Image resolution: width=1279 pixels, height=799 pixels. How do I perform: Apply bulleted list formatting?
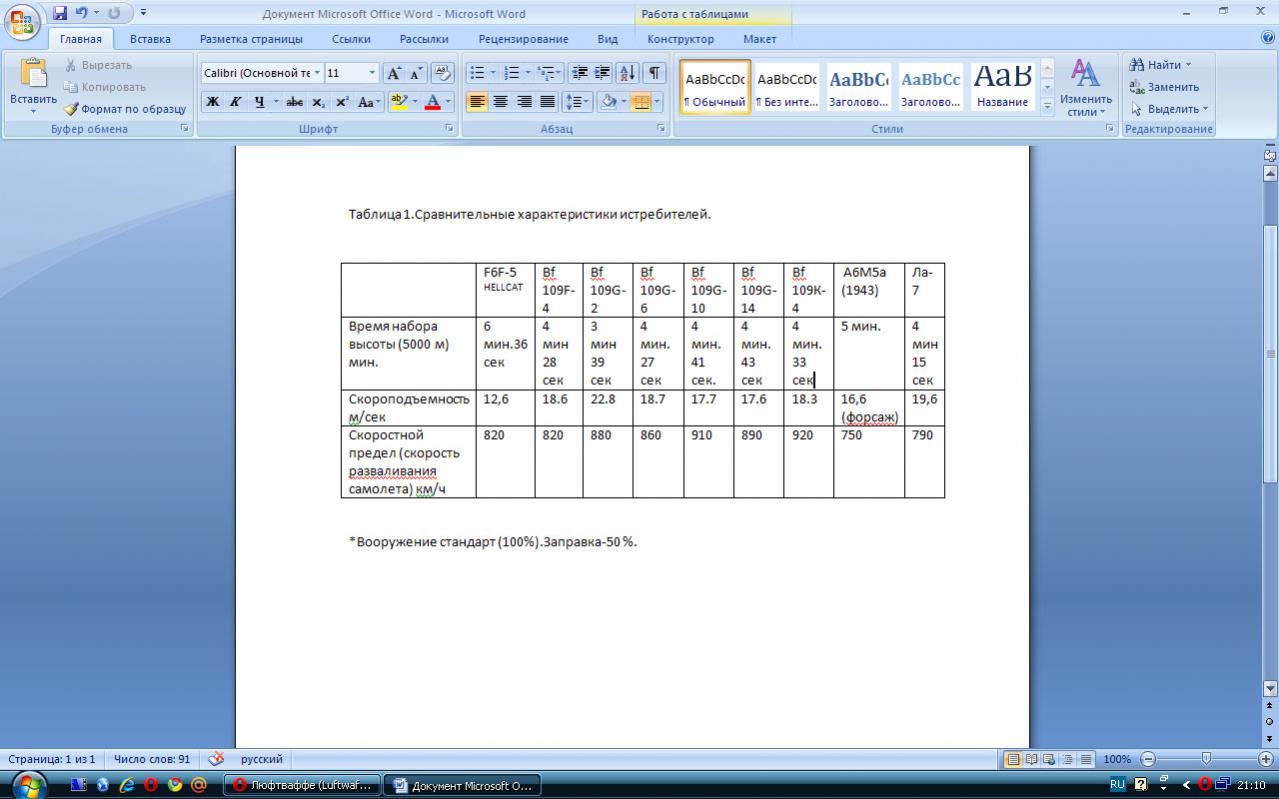click(x=477, y=73)
